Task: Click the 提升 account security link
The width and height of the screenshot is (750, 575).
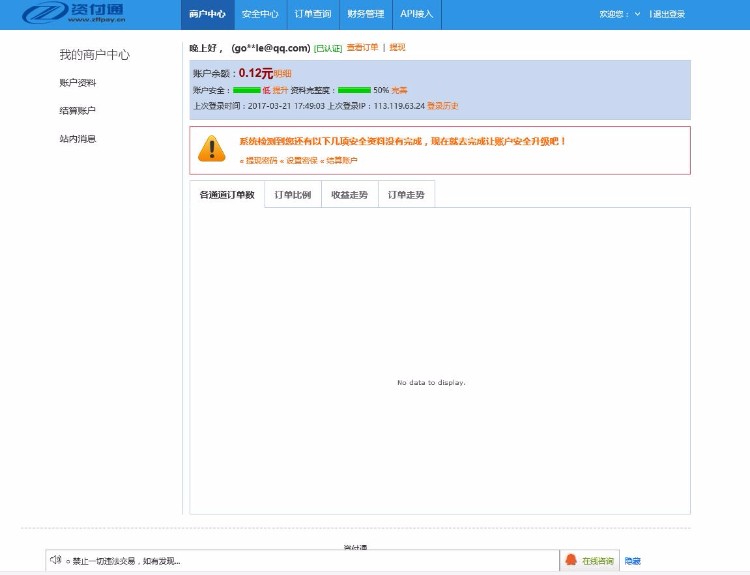Action: (280, 90)
